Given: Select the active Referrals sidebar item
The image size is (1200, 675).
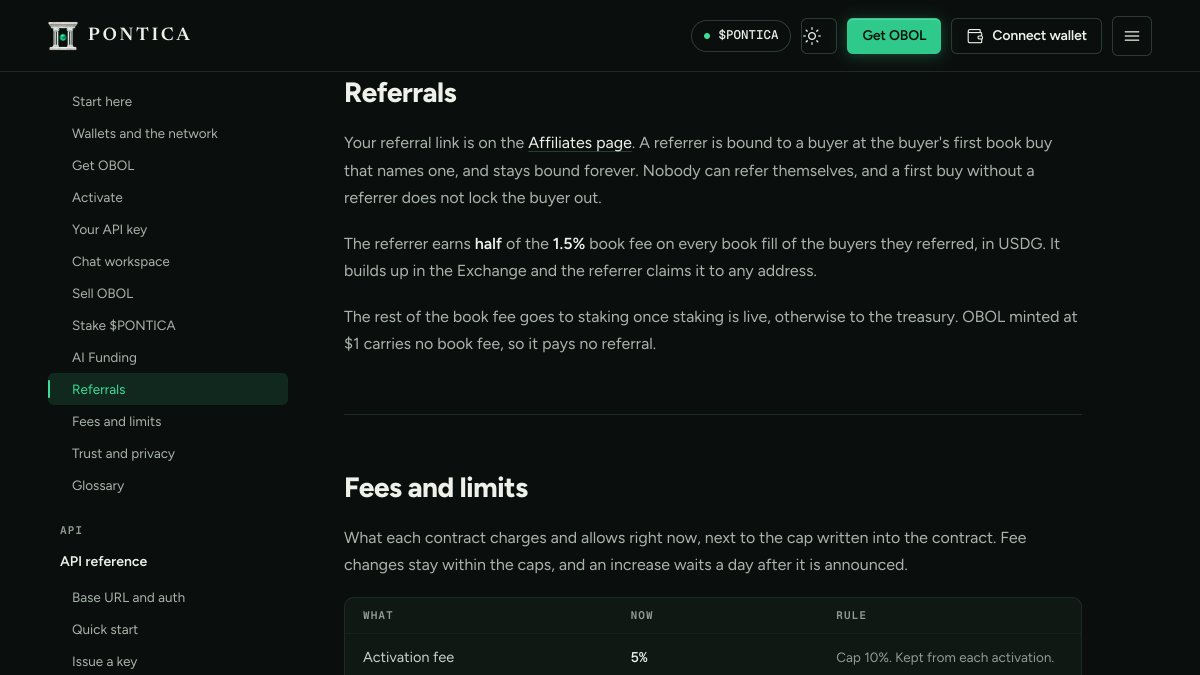Looking at the screenshot, I should click(x=168, y=389).
